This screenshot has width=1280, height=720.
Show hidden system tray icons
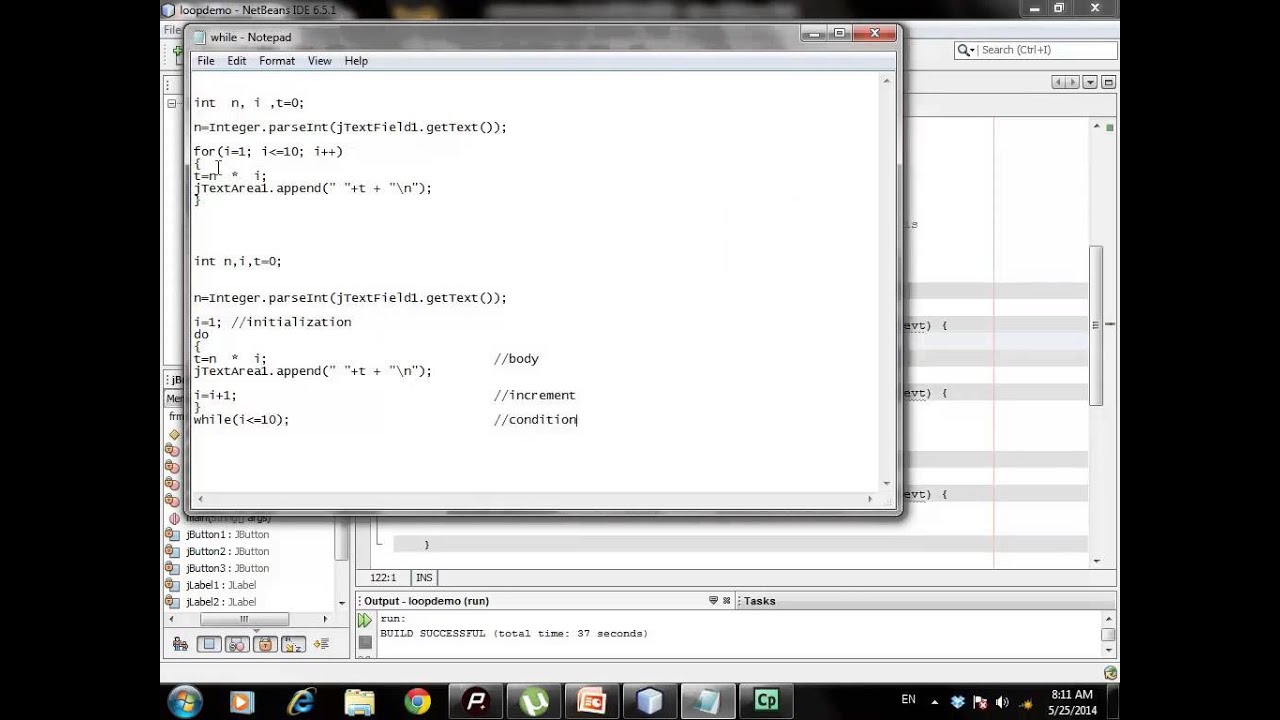click(935, 702)
